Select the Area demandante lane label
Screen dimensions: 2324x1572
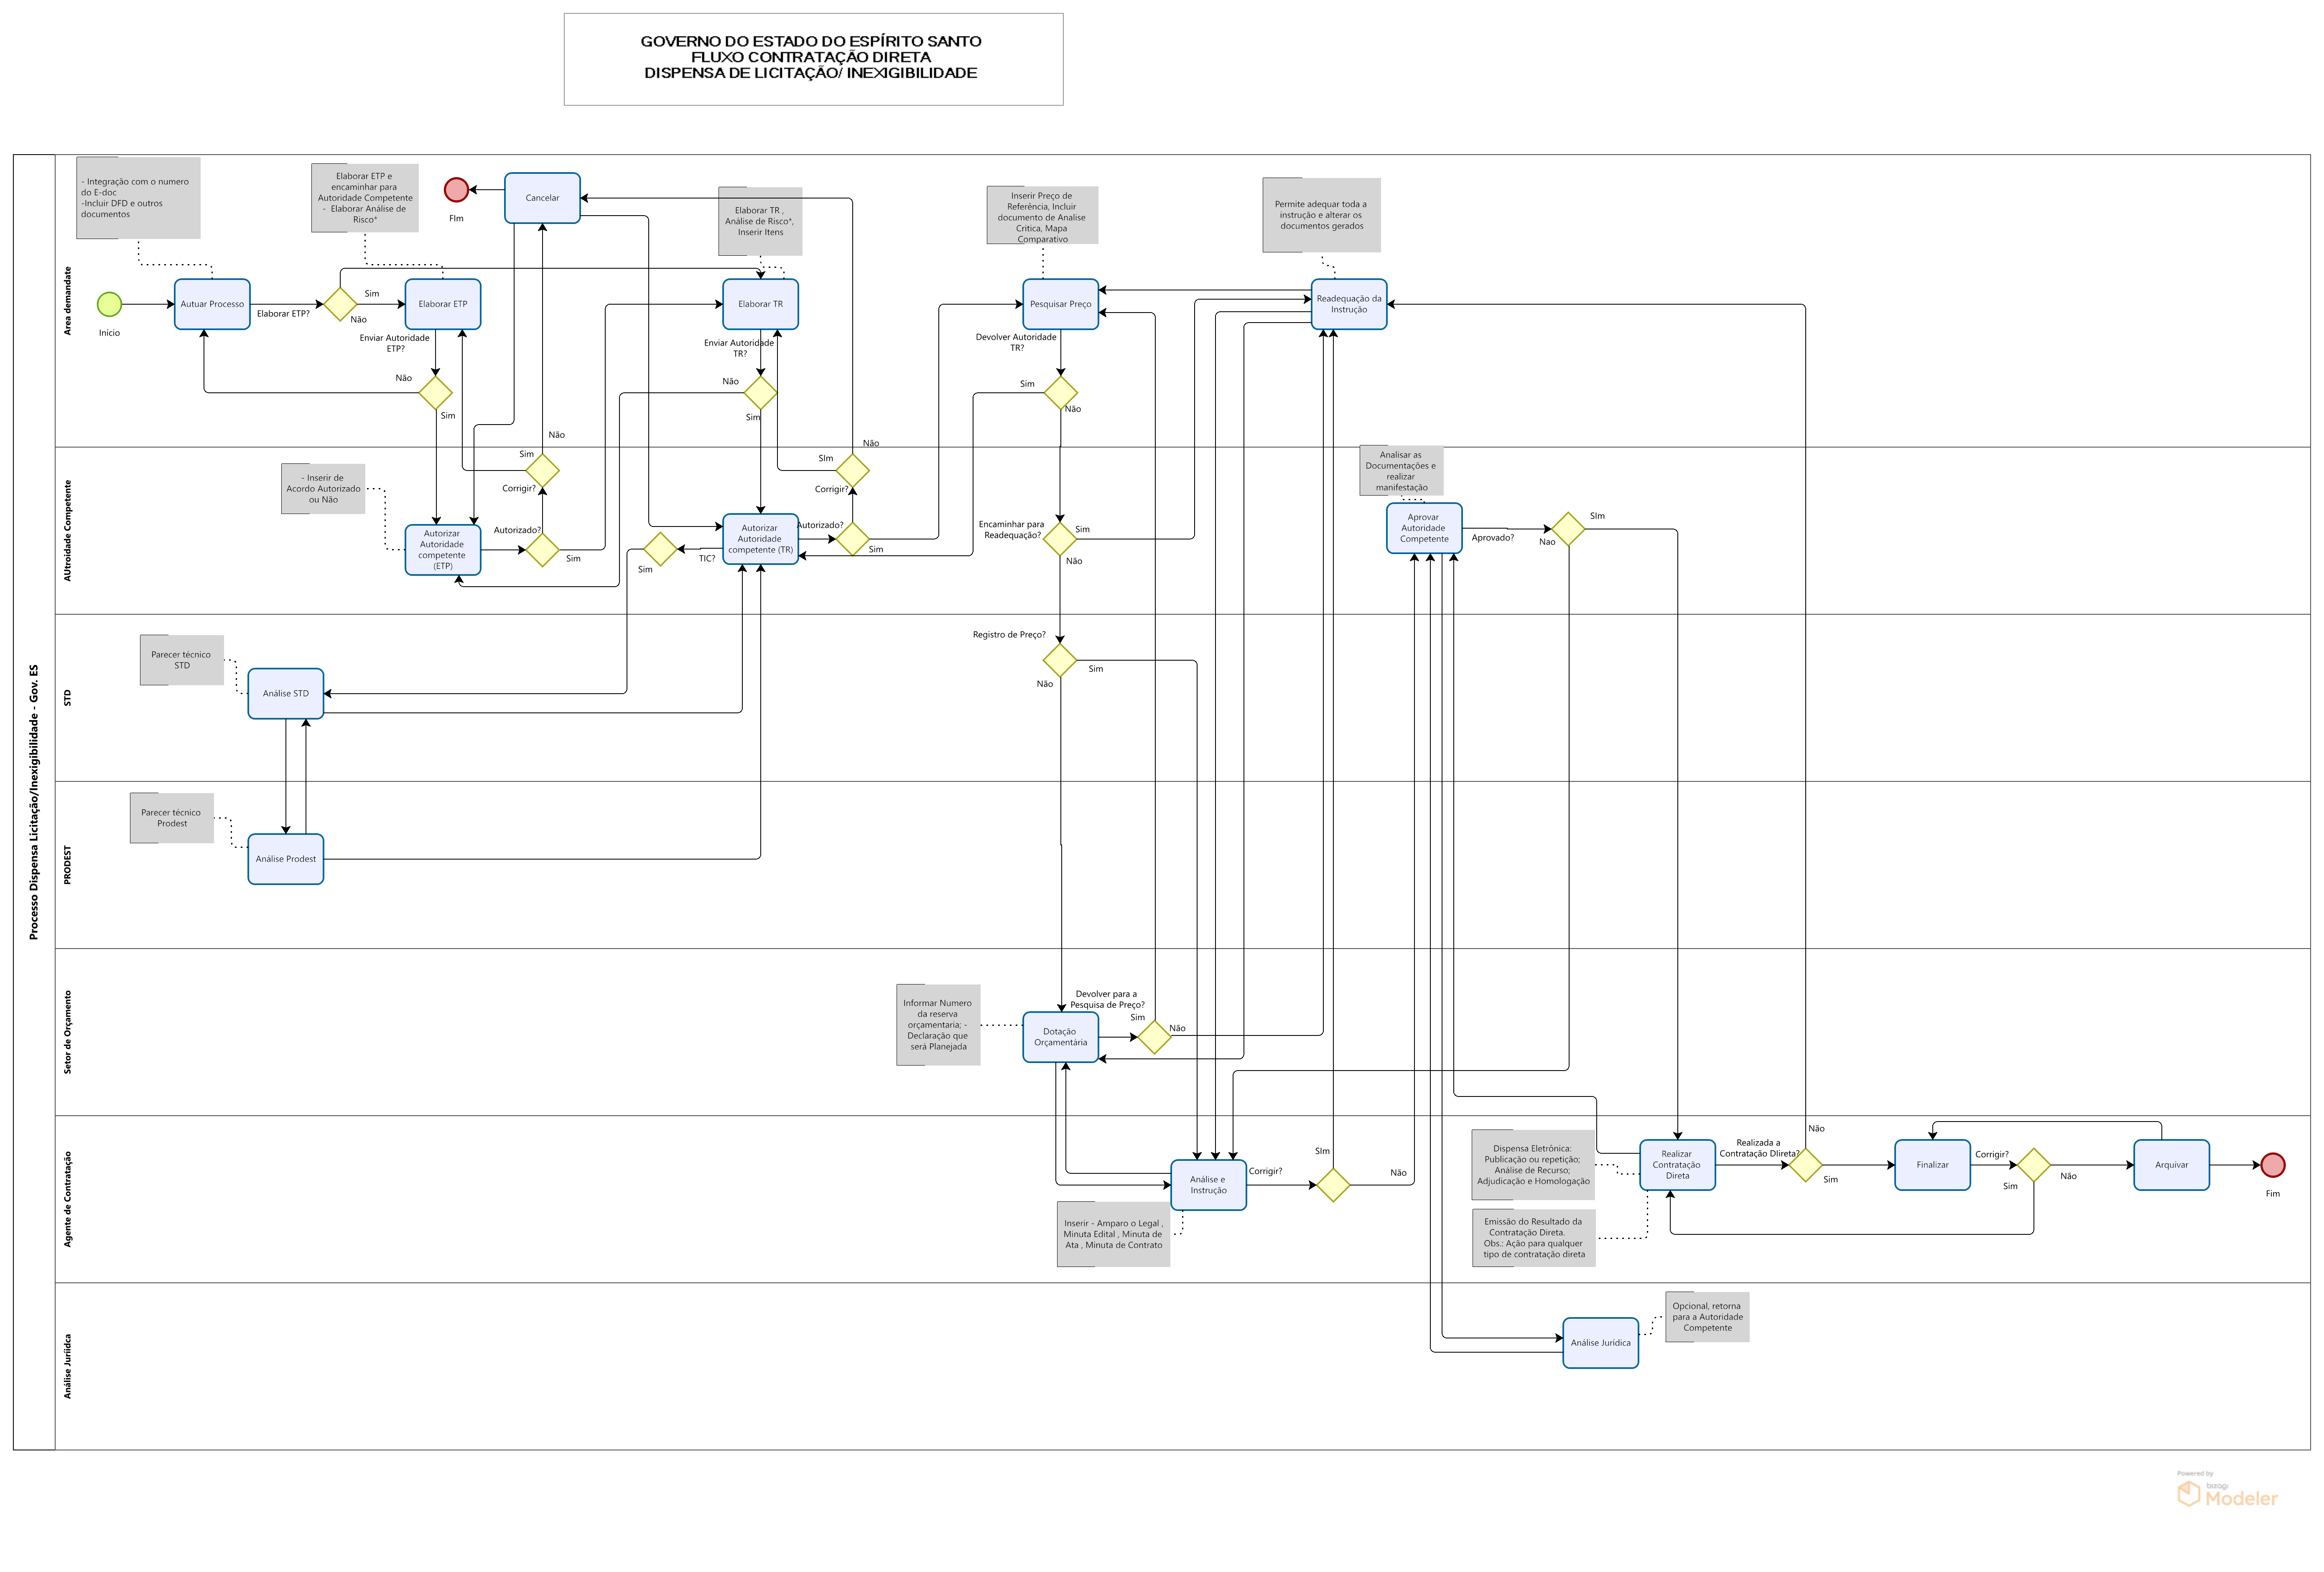pyautogui.click(x=68, y=300)
